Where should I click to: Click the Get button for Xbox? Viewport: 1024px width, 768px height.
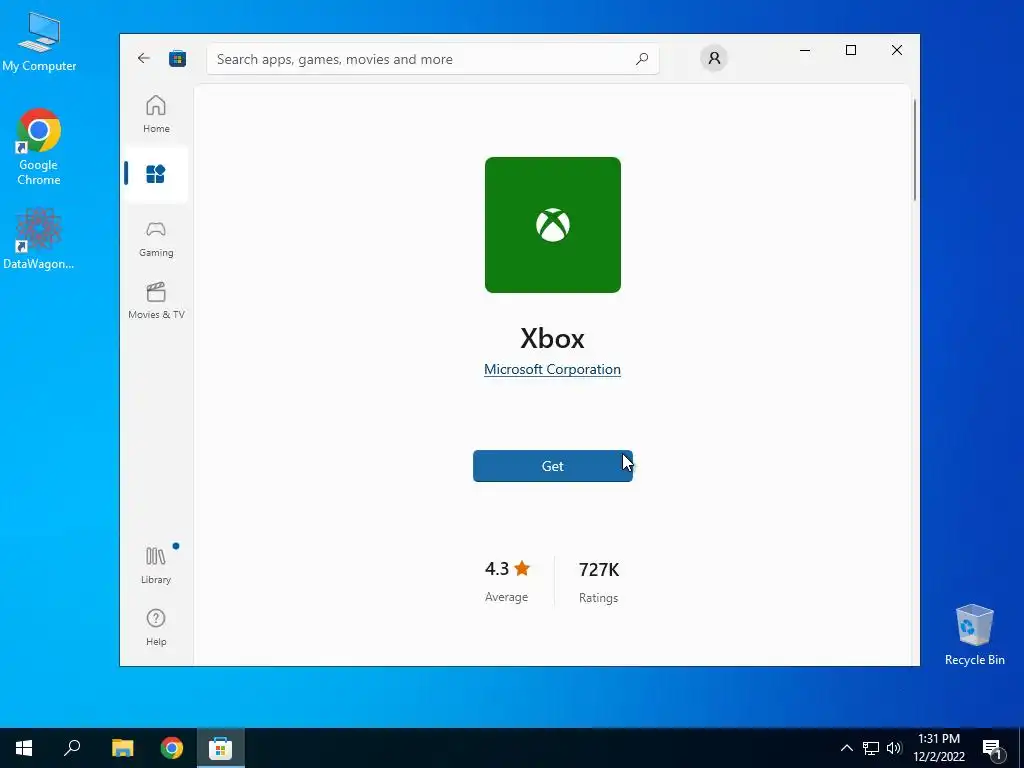pos(552,466)
